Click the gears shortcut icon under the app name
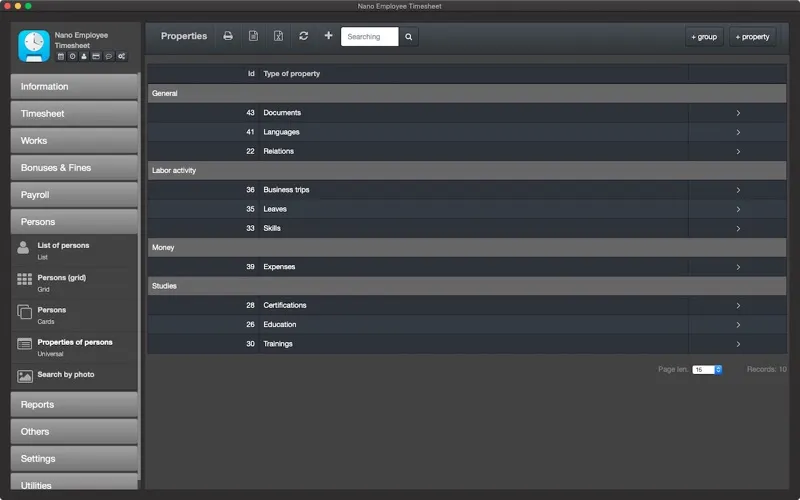800x500 pixels. 121,57
